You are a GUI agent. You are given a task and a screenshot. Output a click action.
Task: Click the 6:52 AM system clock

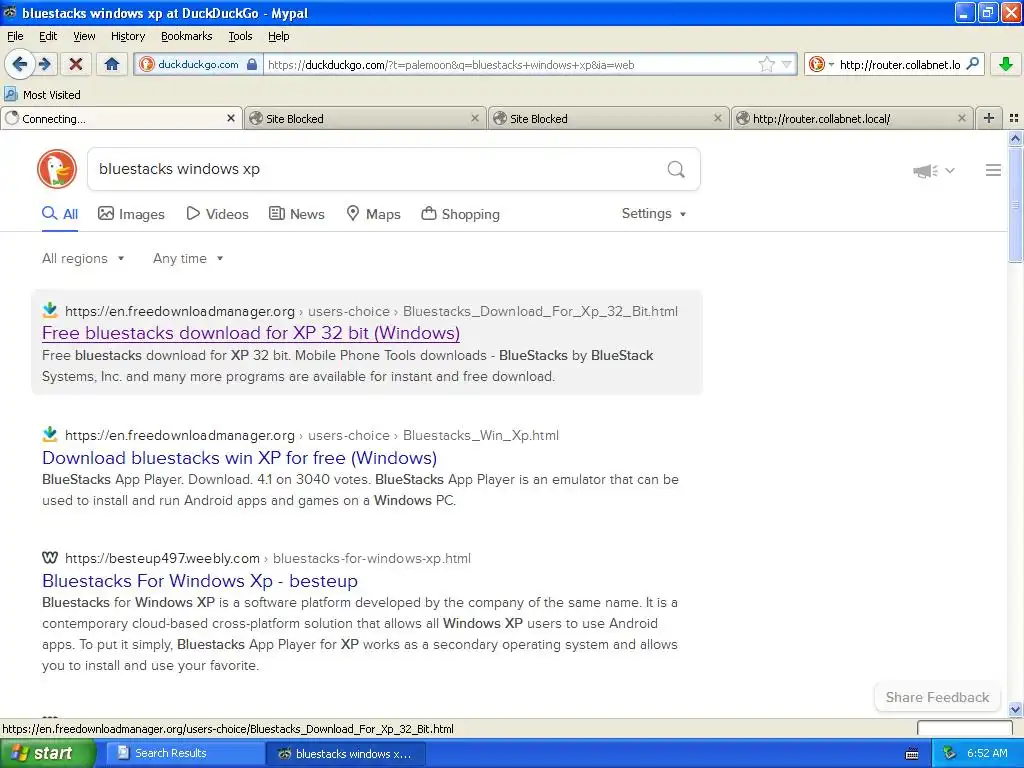coord(987,754)
